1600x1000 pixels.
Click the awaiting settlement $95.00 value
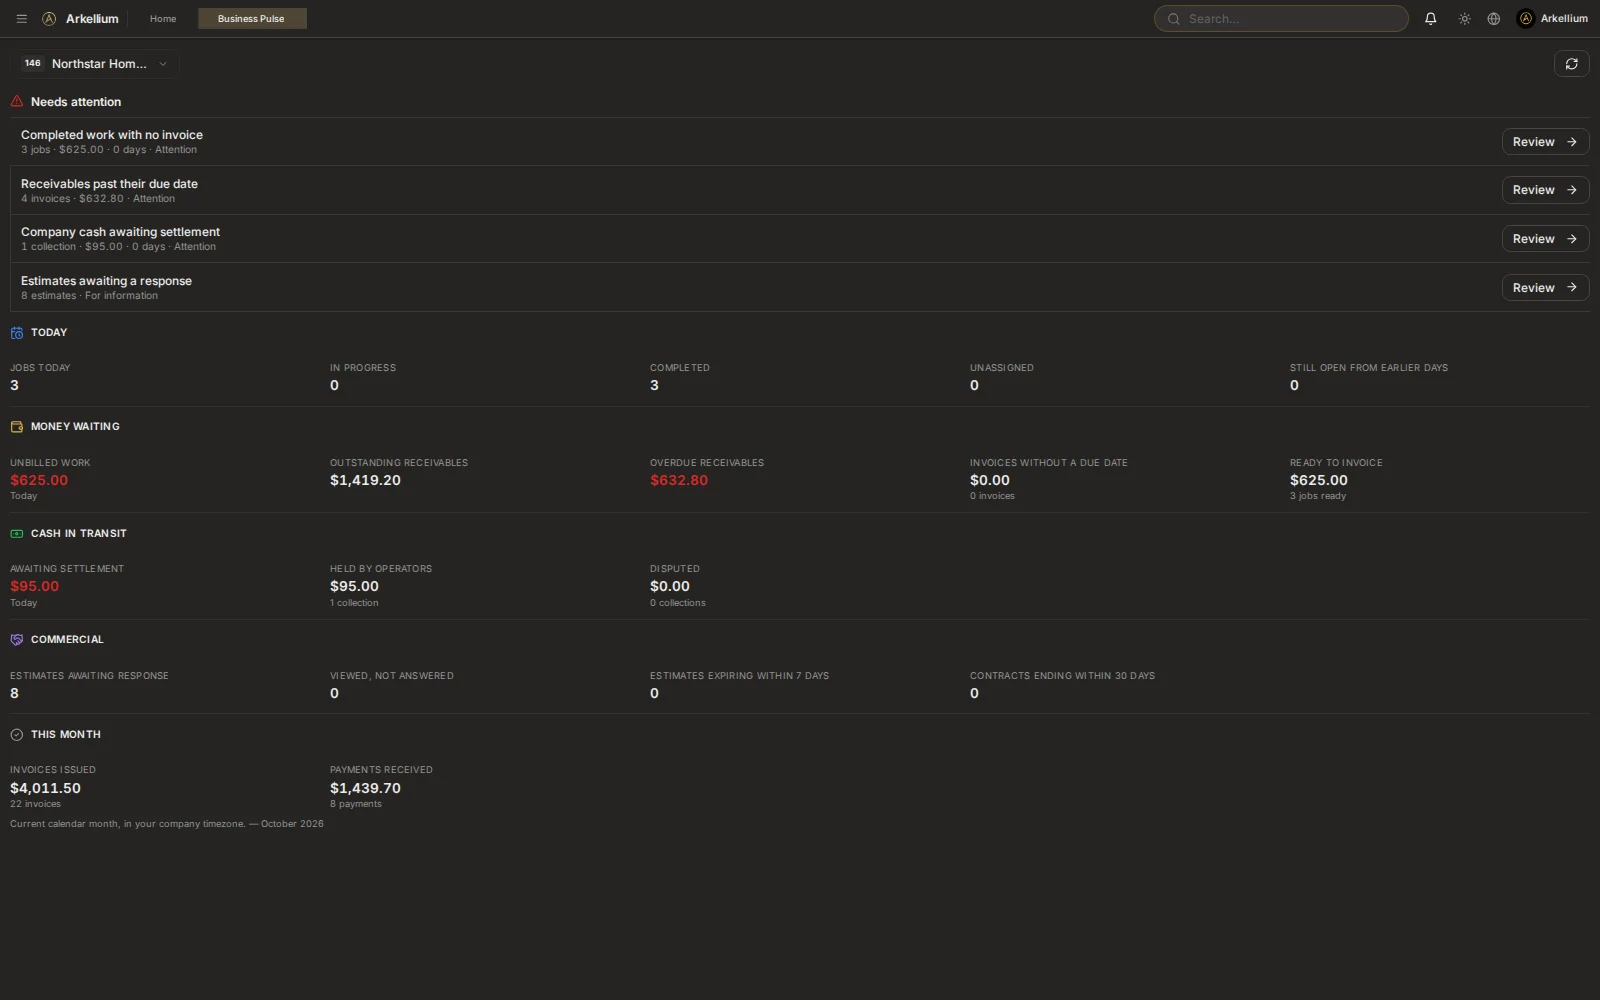[34, 587]
